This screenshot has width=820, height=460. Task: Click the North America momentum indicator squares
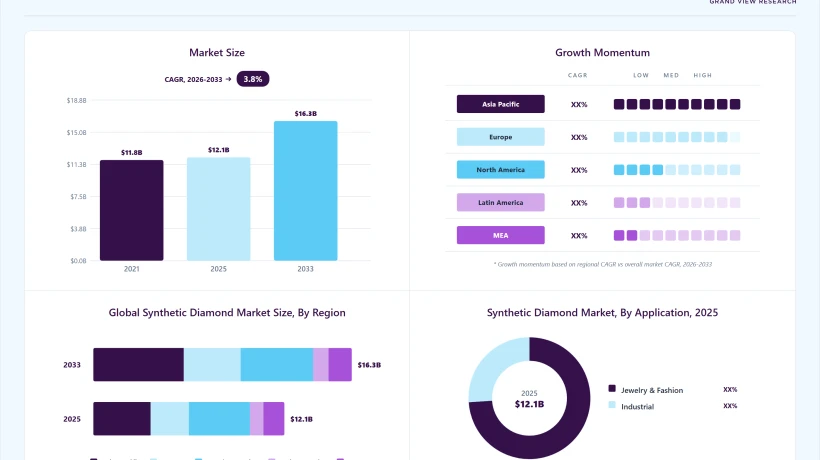677,170
